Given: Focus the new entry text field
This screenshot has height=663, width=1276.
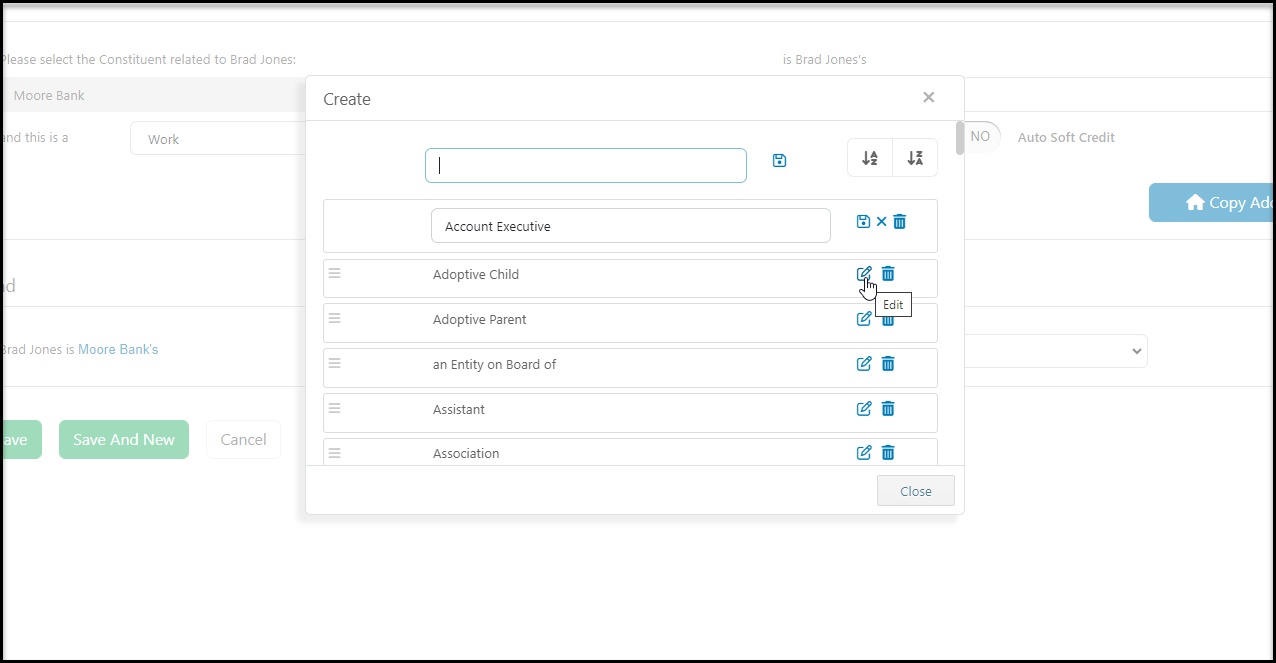Looking at the screenshot, I should pos(586,165).
